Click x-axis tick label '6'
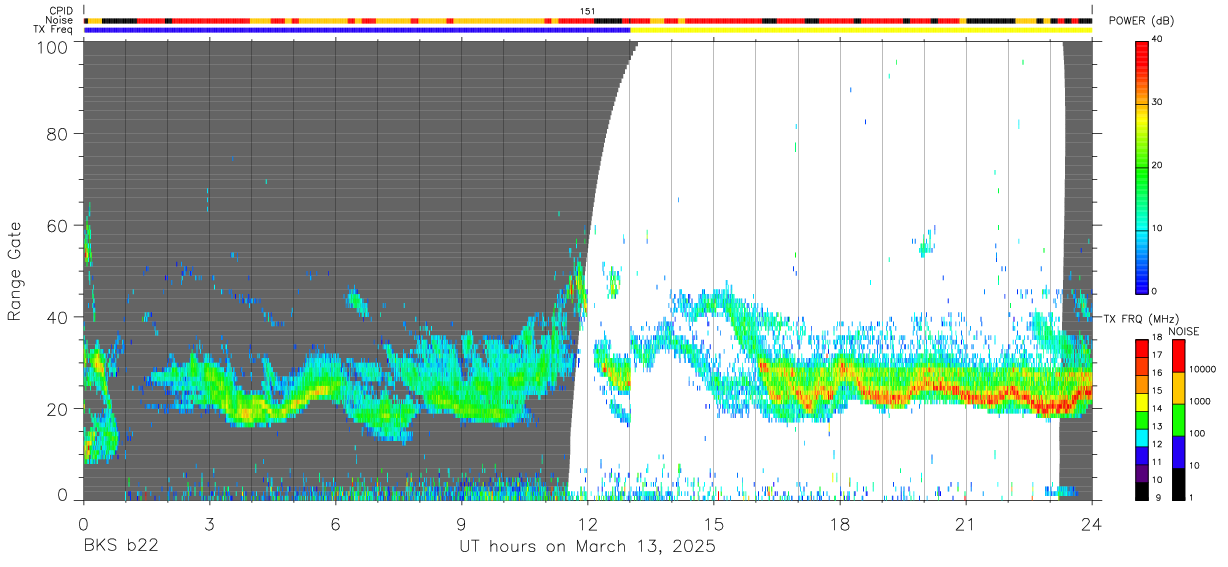 point(335,524)
